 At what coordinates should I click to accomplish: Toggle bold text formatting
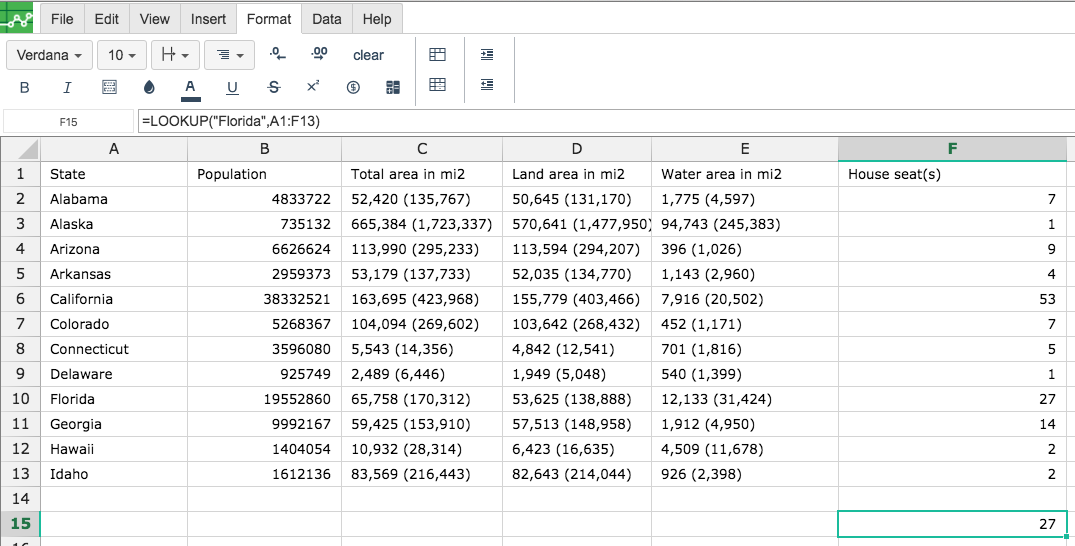[25, 88]
